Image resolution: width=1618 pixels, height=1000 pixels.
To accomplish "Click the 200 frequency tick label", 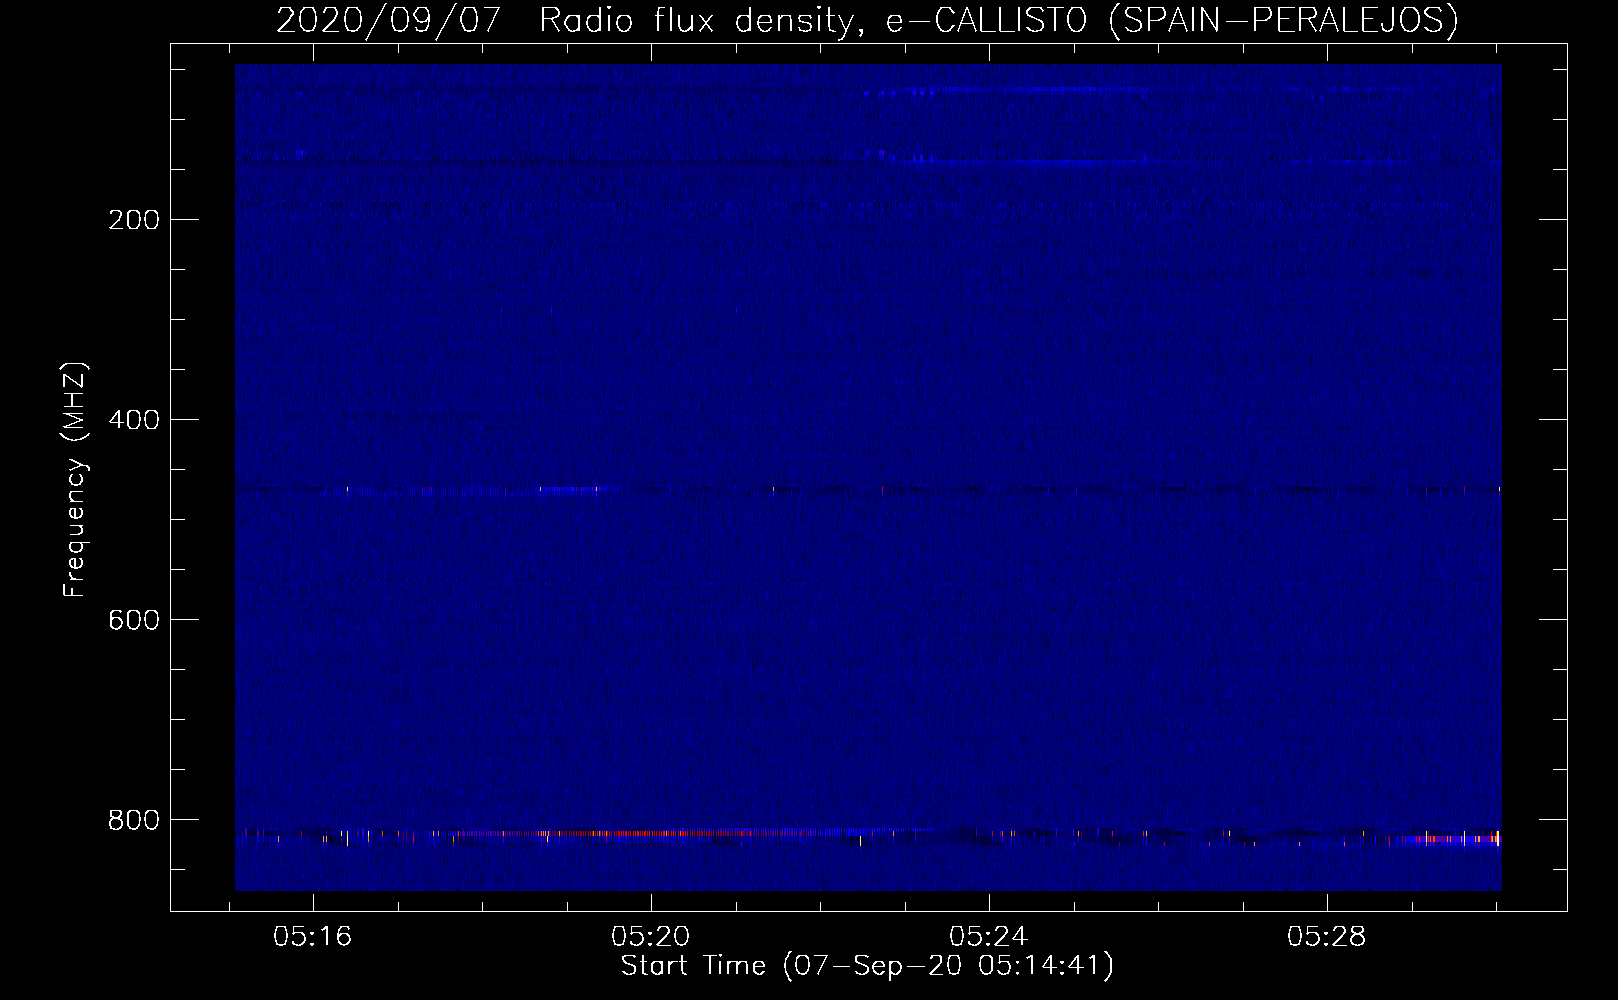I will (133, 220).
